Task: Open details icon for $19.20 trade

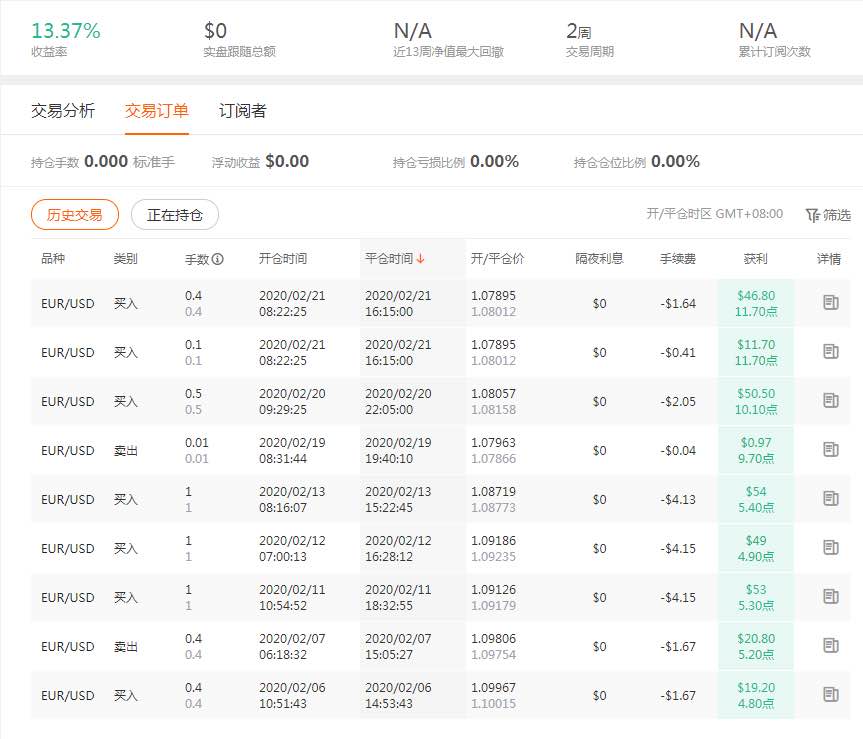Action: (x=831, y=694)
